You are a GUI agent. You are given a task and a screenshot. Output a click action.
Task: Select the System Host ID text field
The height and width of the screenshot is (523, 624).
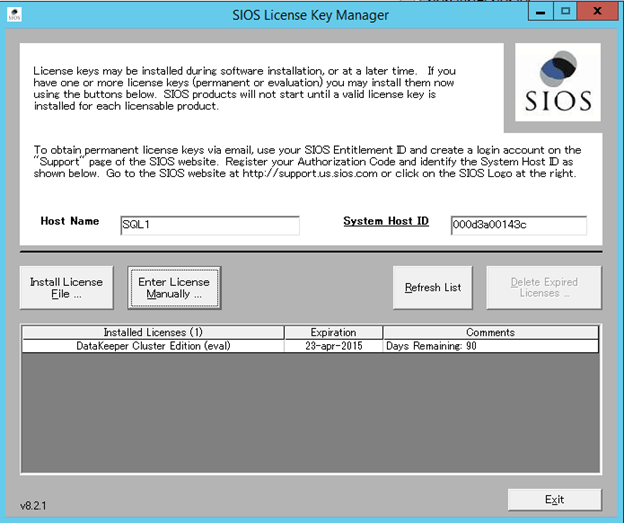[517, 225]
